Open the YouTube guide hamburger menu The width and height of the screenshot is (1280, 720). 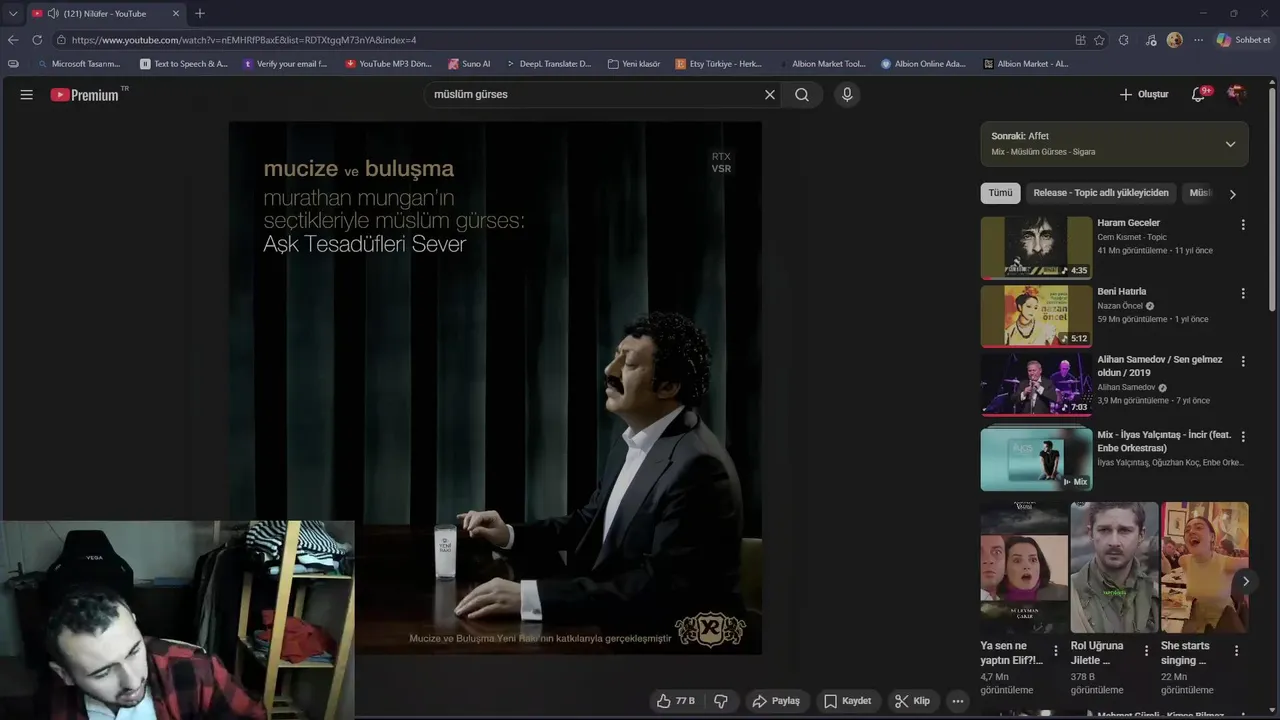[27, 95]
